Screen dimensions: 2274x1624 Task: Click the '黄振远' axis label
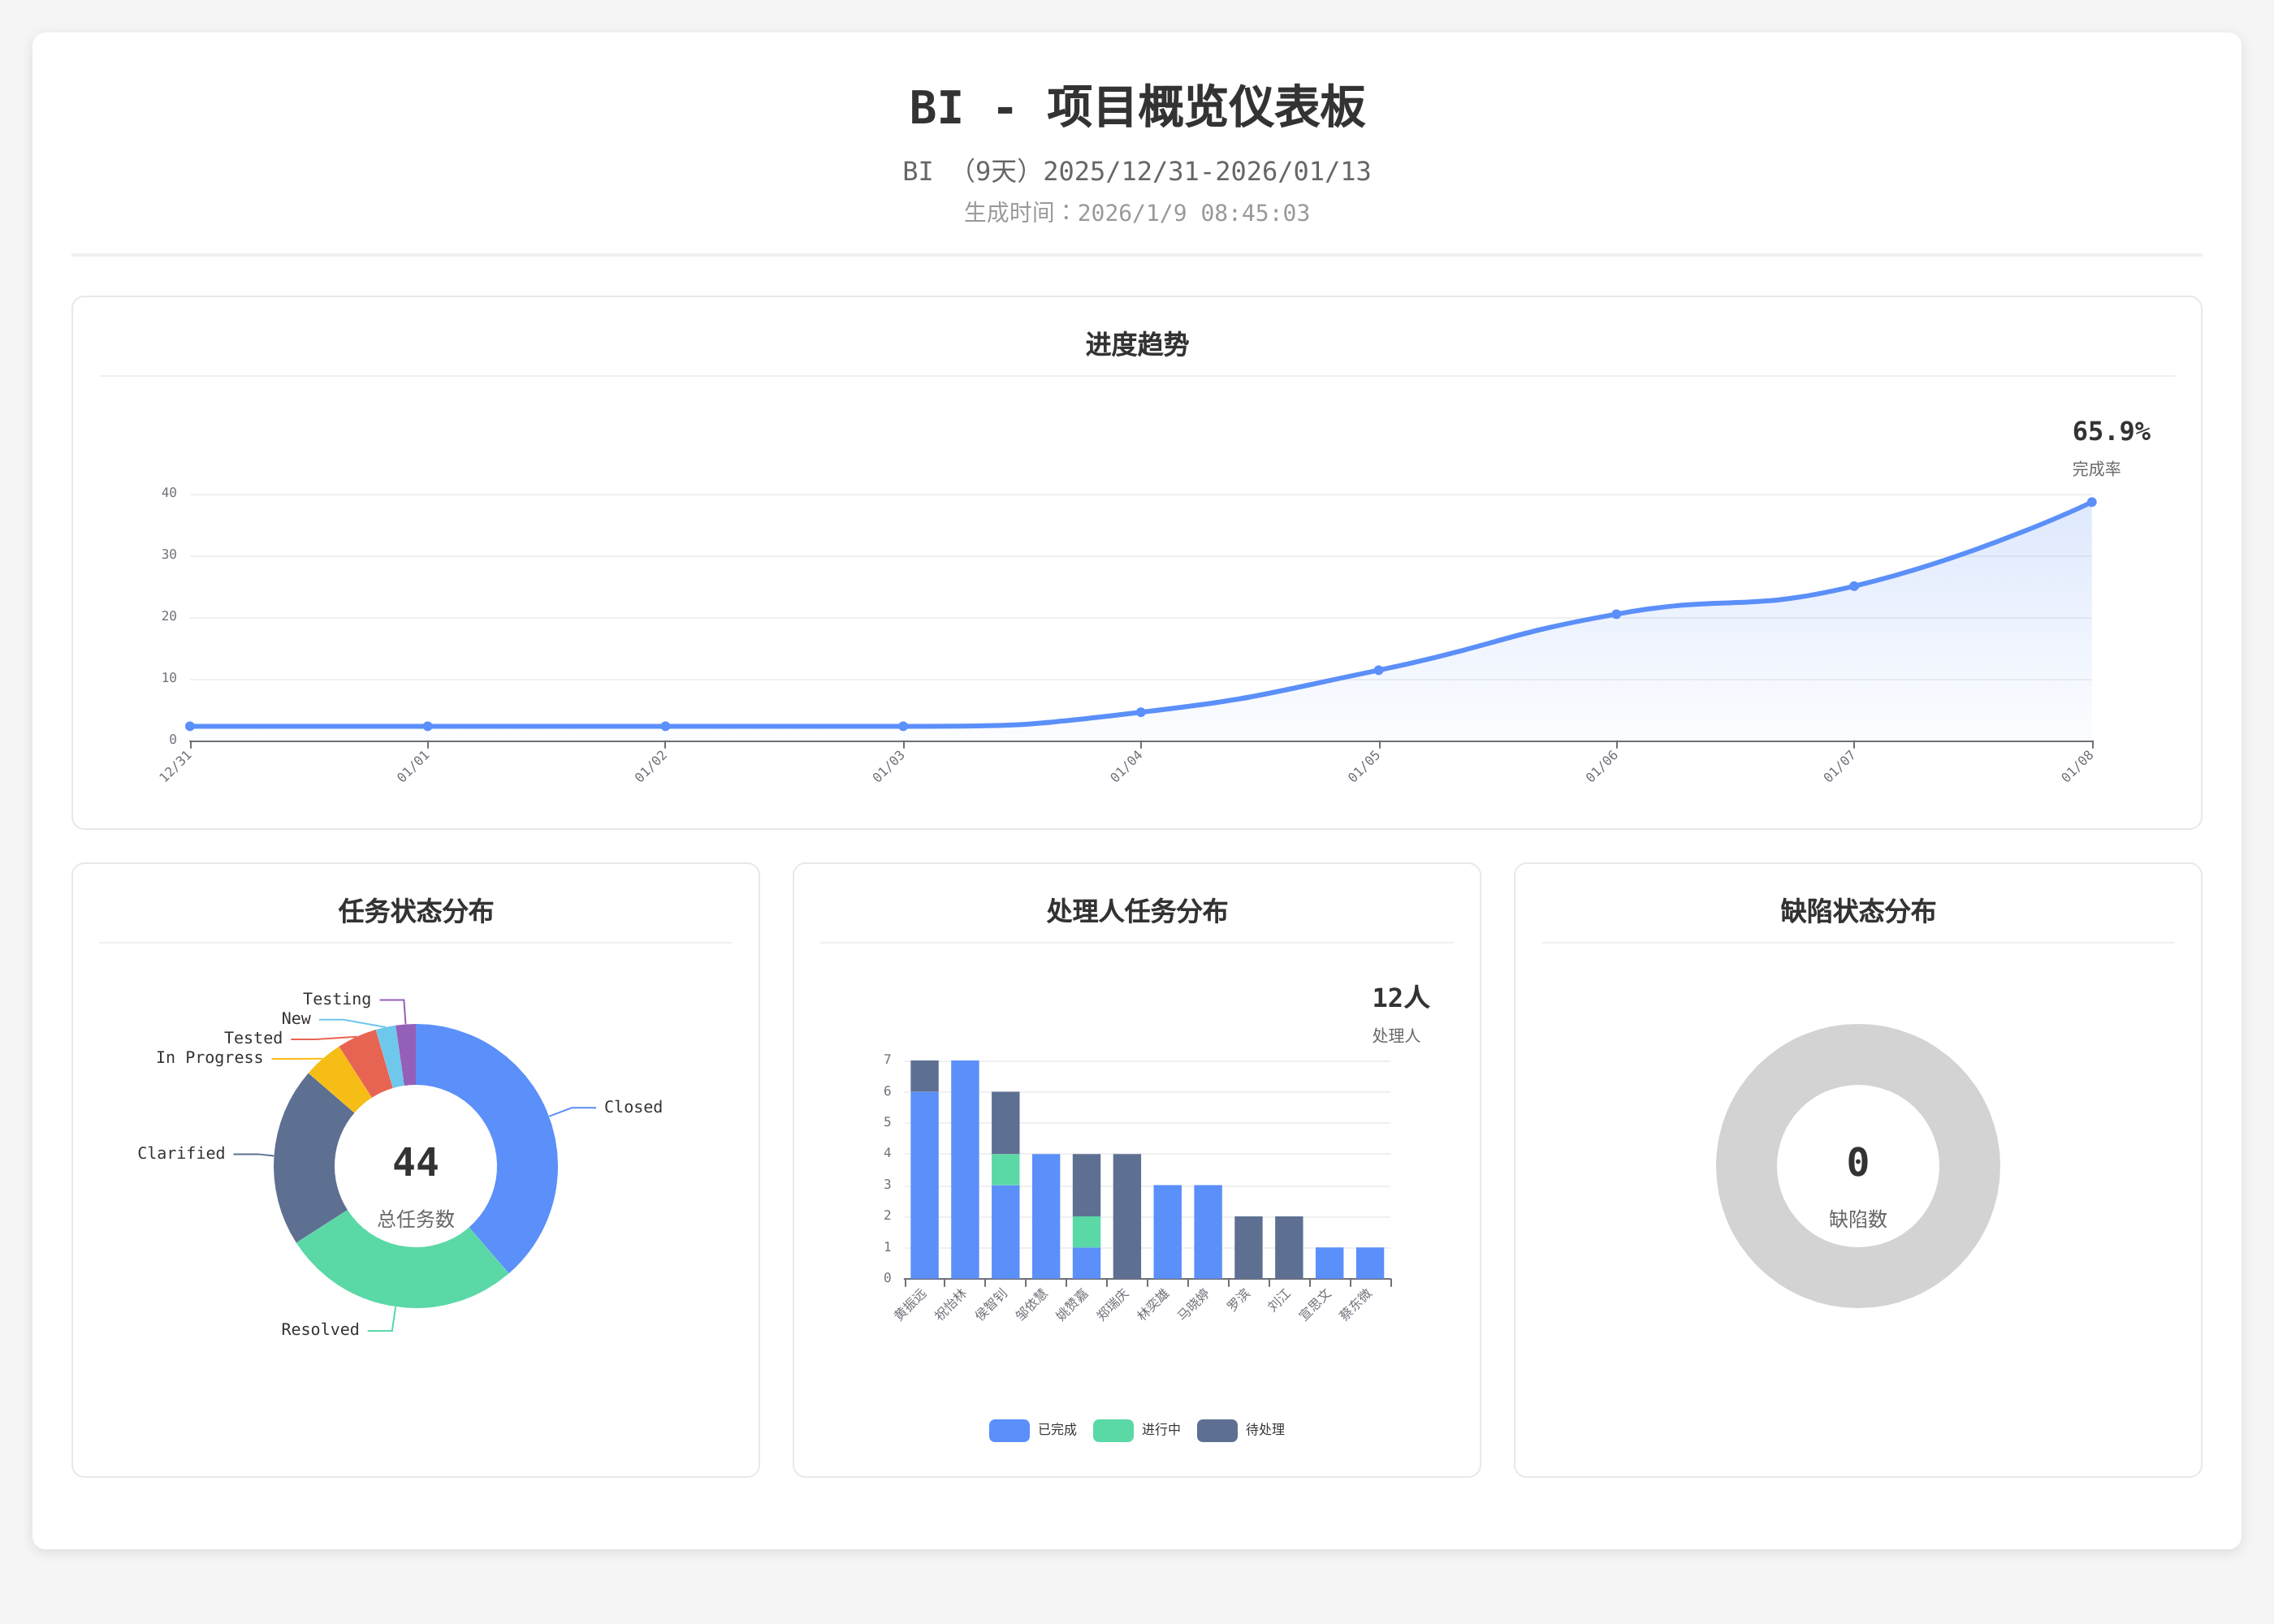point(910,1305)
